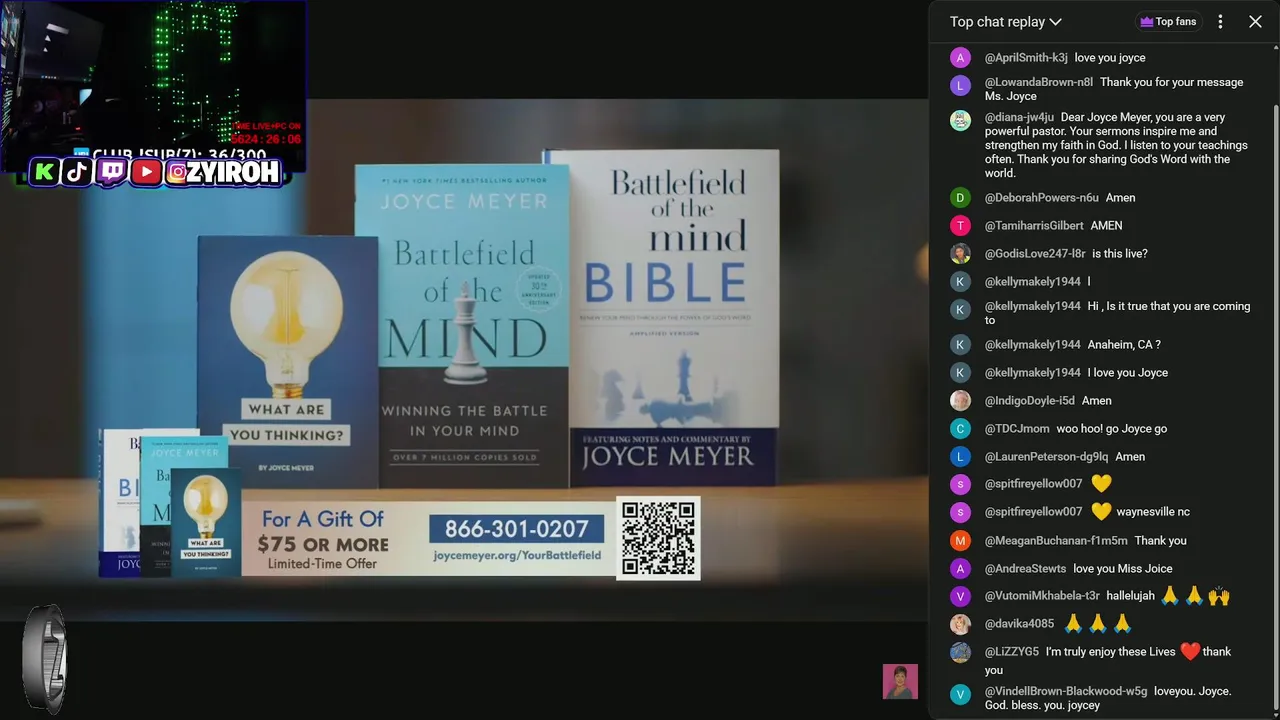Click @DeborahPowers-n6u's green avatar

[x=960, y=198]
